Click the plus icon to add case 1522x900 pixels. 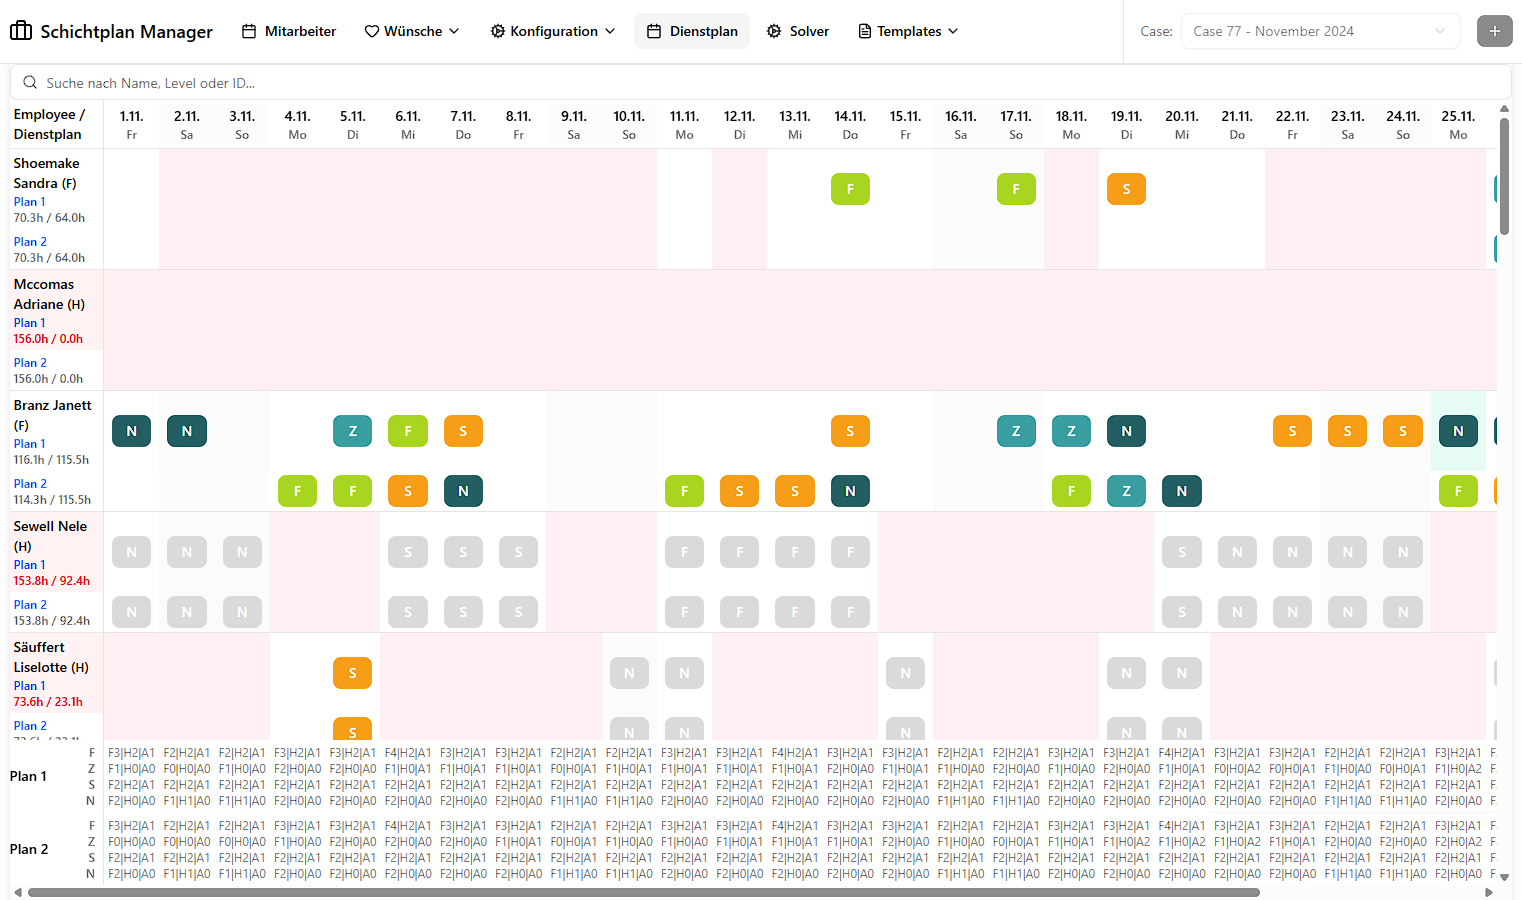tap(1494, 31)
